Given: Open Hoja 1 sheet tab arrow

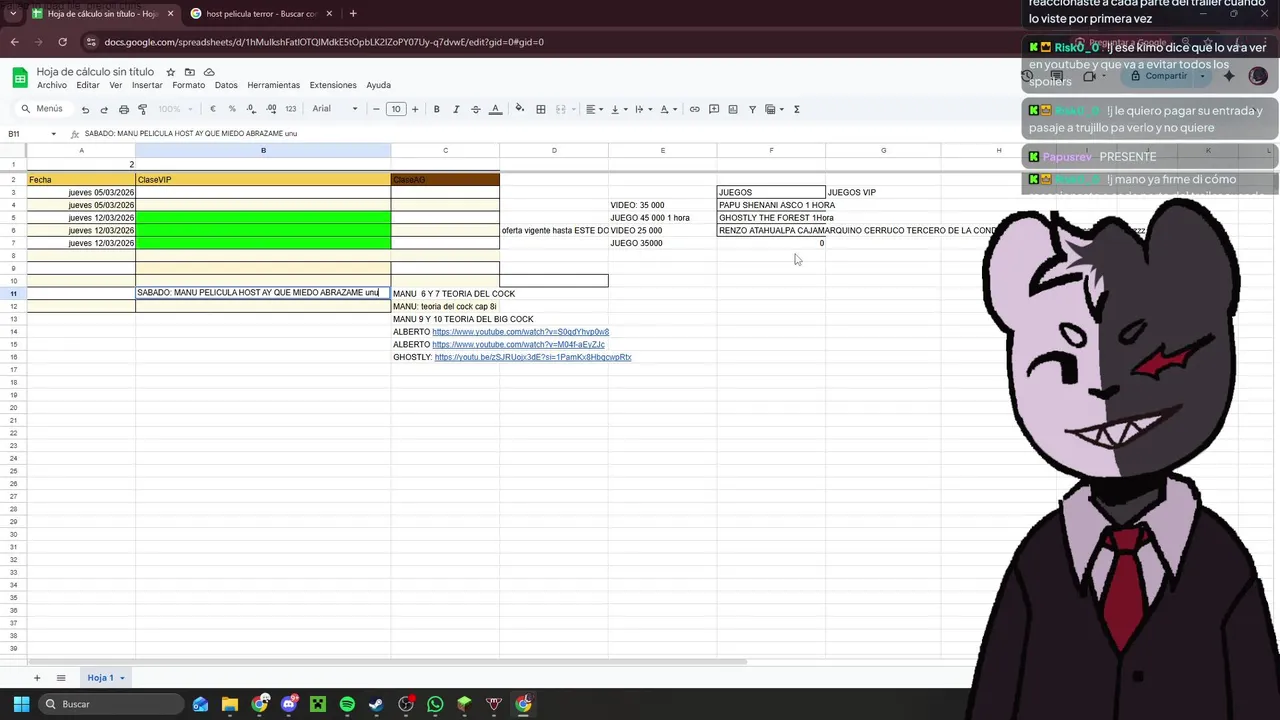Looking at the screenshot, I should 122,678.
